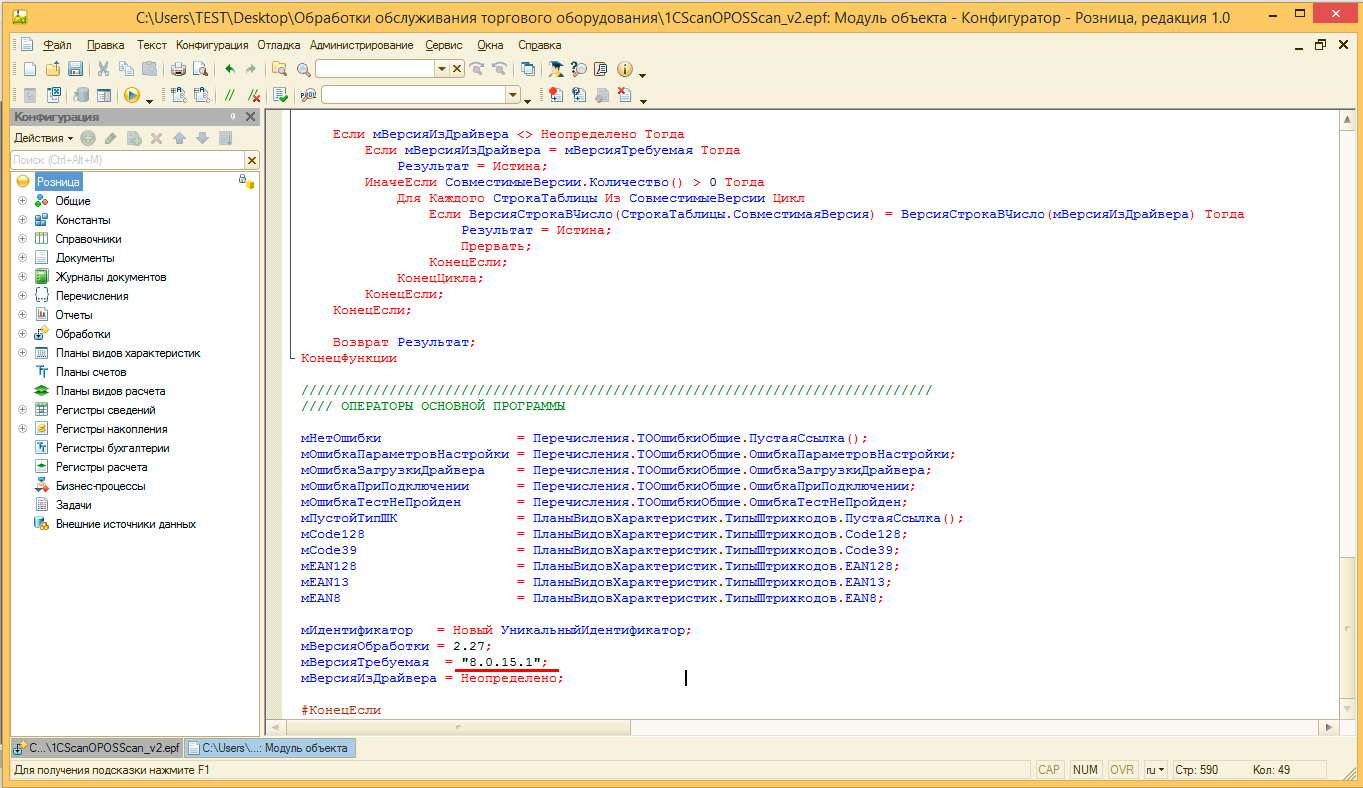This screenshot has width=1363, height=788.
Task: Click the Print icon in toolbar
Action: 178,69
